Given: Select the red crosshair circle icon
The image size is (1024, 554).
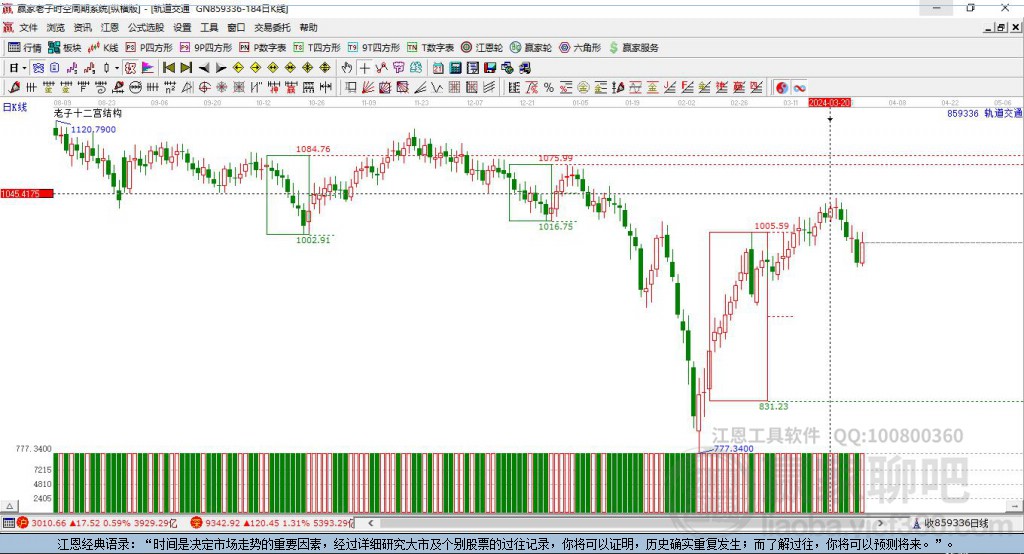Looking at the screenshot, I should coord(204,87).
